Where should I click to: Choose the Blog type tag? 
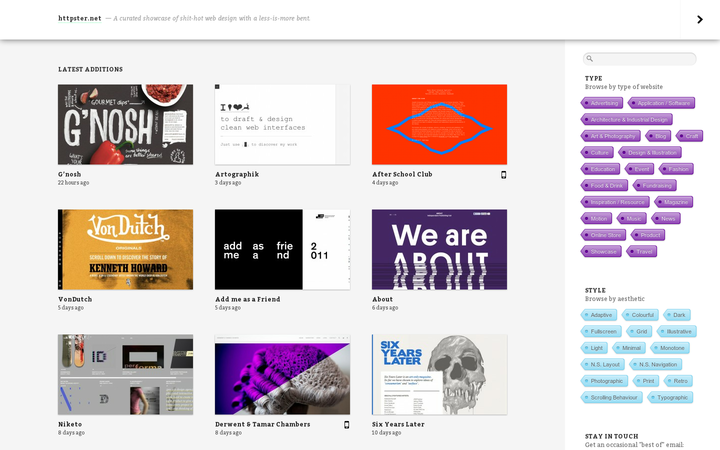658,136
